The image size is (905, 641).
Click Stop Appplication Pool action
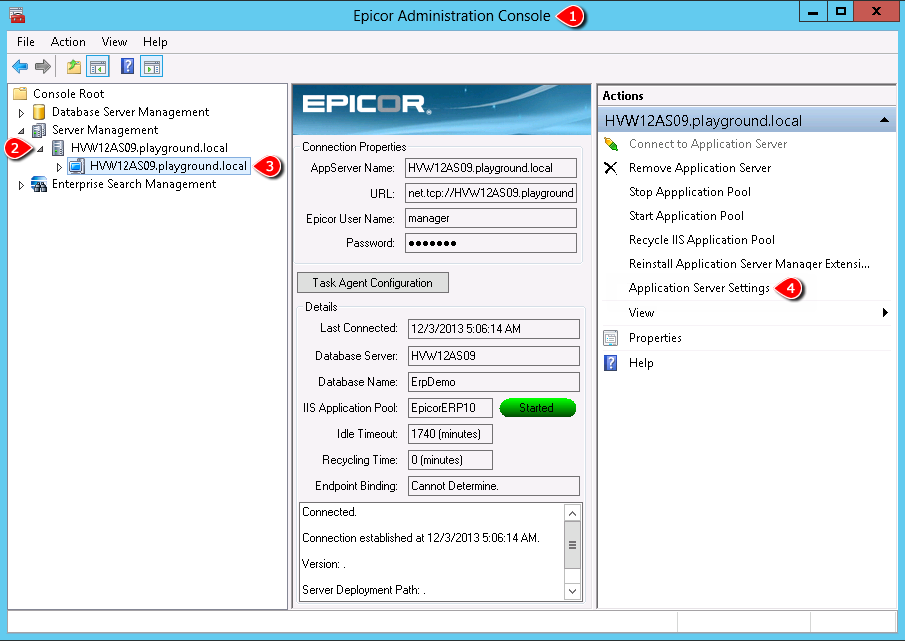[690, 192]
